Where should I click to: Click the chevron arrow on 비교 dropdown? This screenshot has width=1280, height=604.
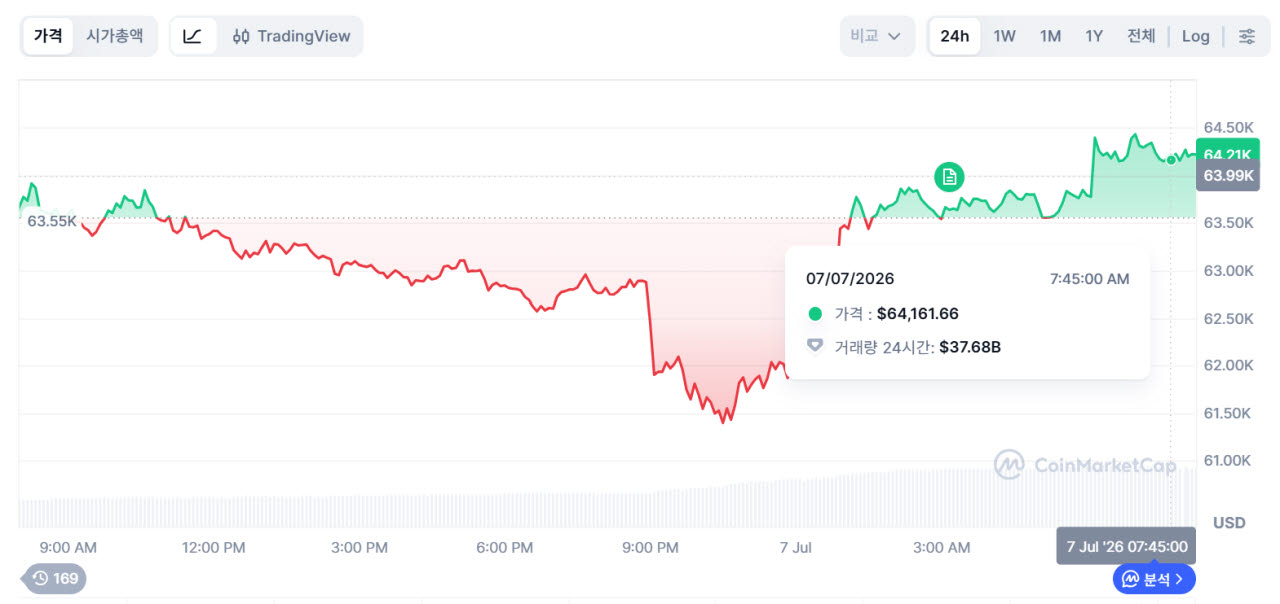point(894,36)
